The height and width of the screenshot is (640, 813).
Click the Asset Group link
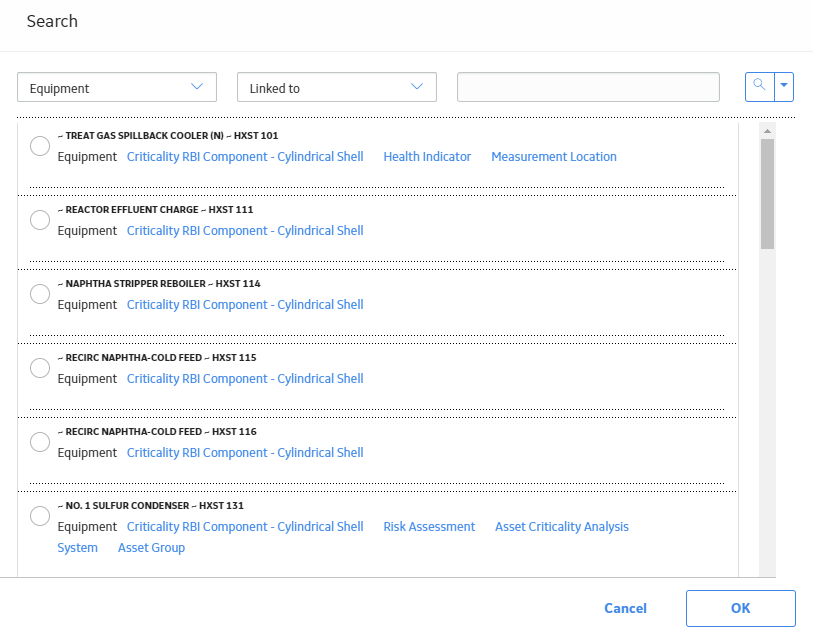pyautogui.click(x=151, y=548)
